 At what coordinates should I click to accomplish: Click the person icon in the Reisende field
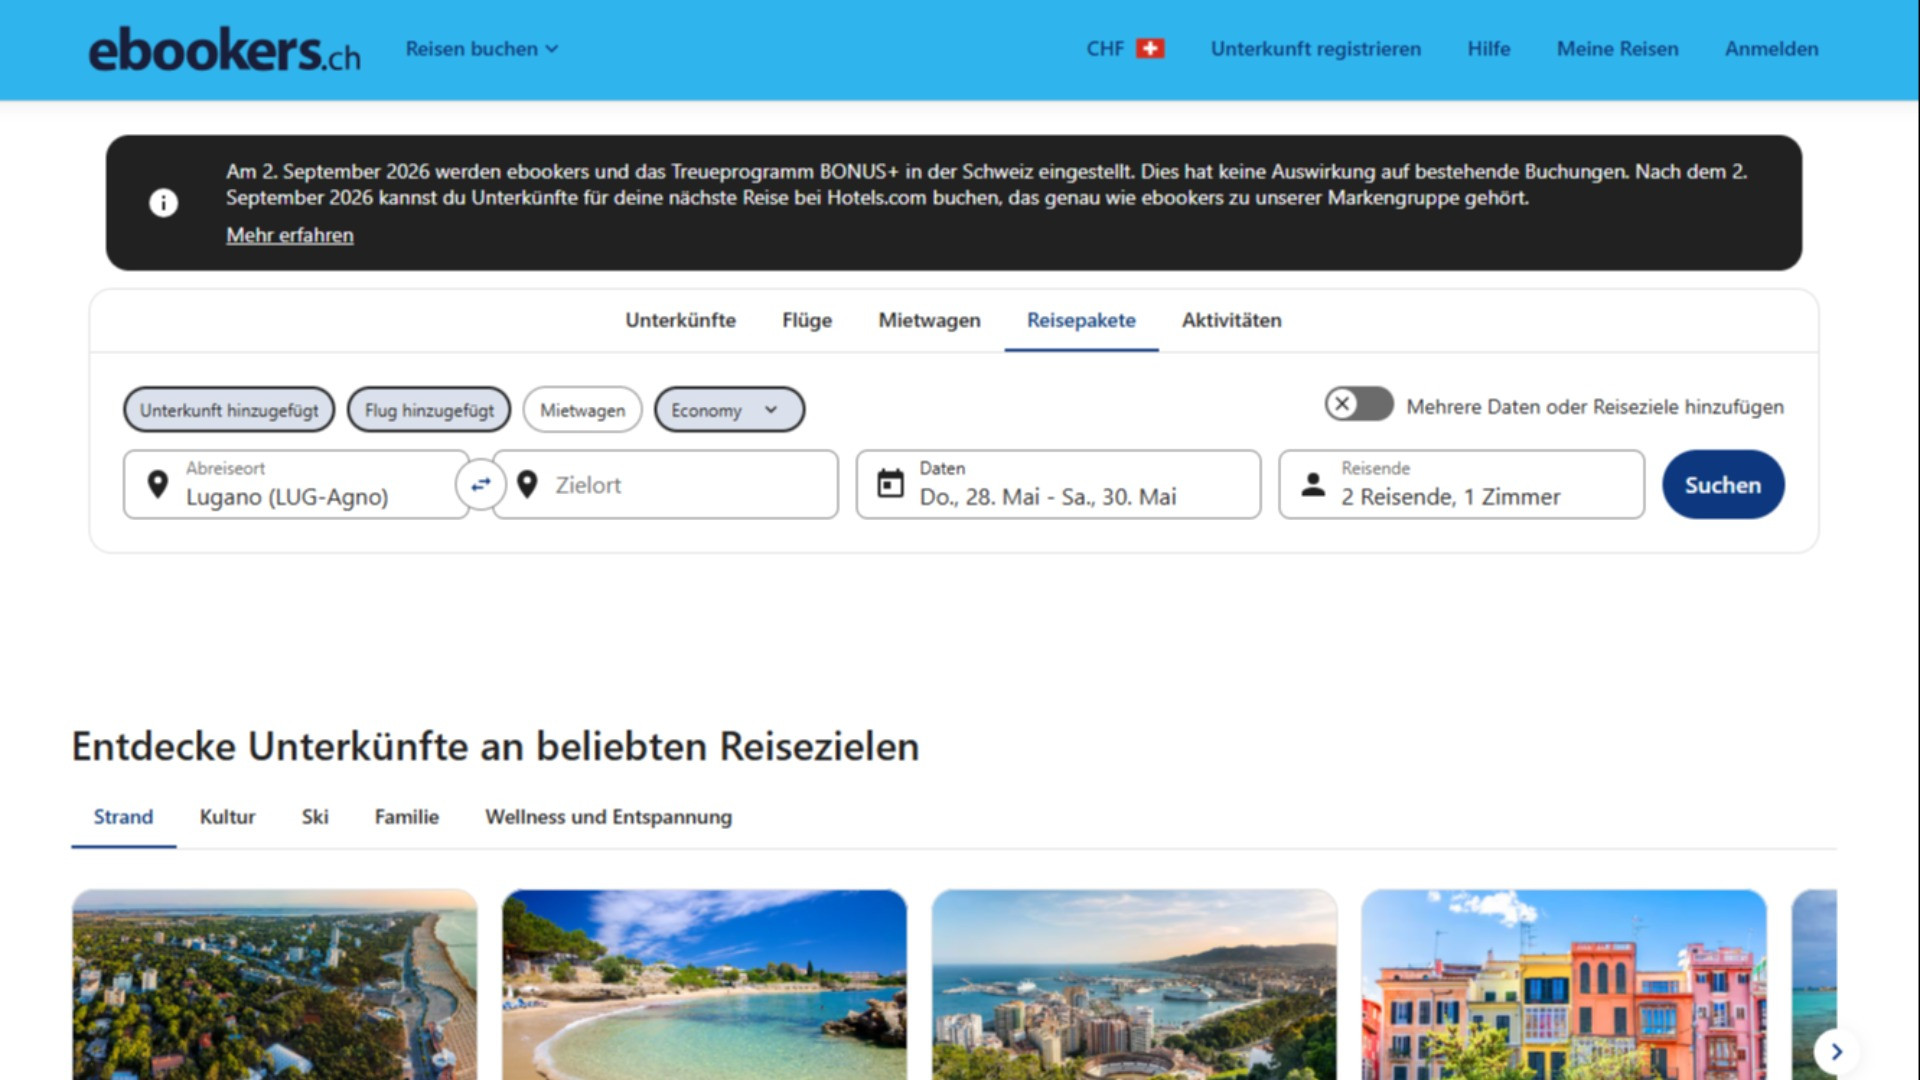pos(1313,484)
